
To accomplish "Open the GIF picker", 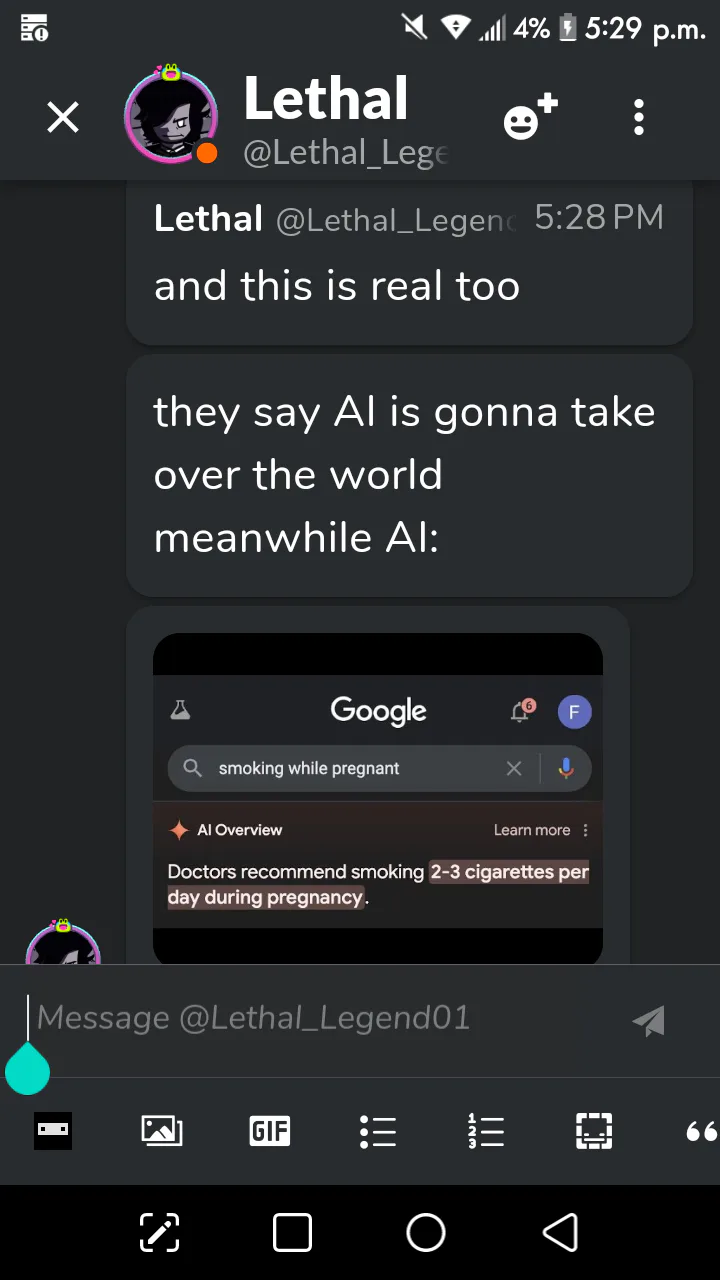I will click(270, 1131).
